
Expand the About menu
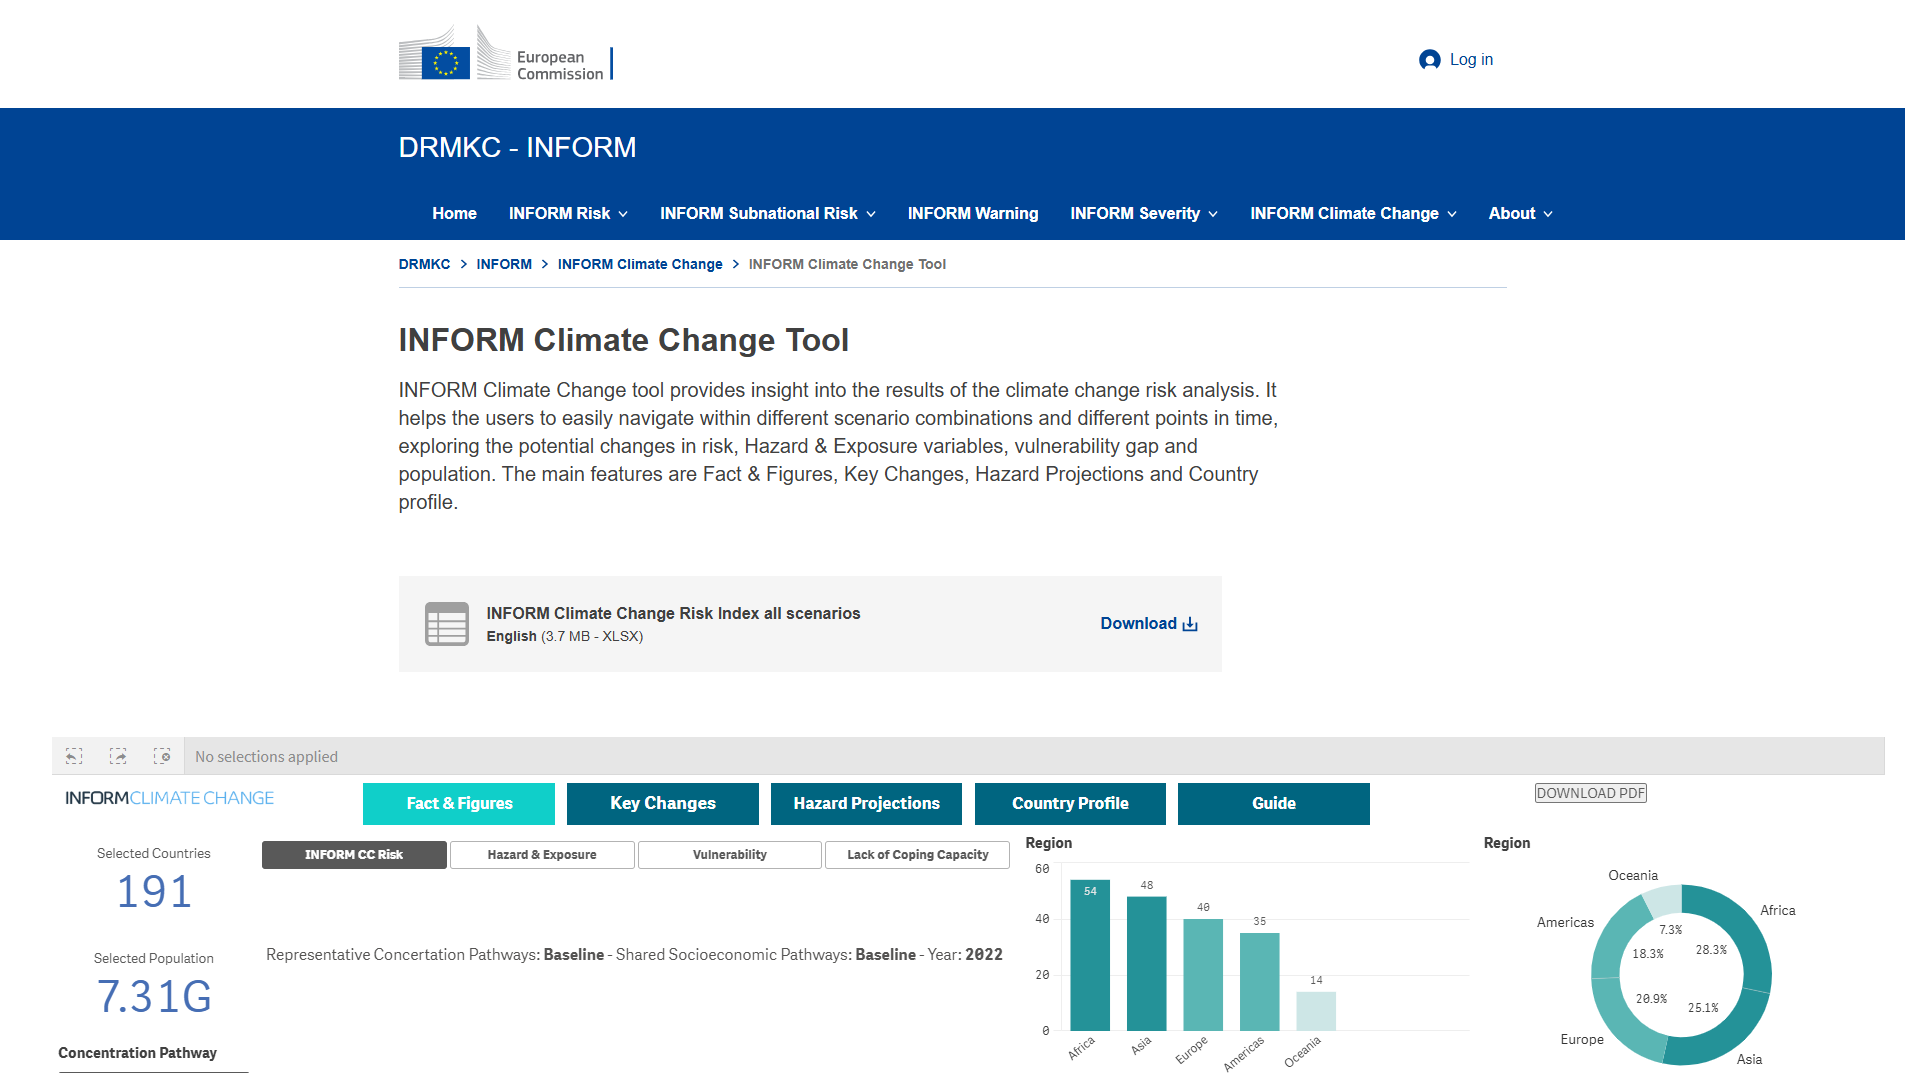1519,213
